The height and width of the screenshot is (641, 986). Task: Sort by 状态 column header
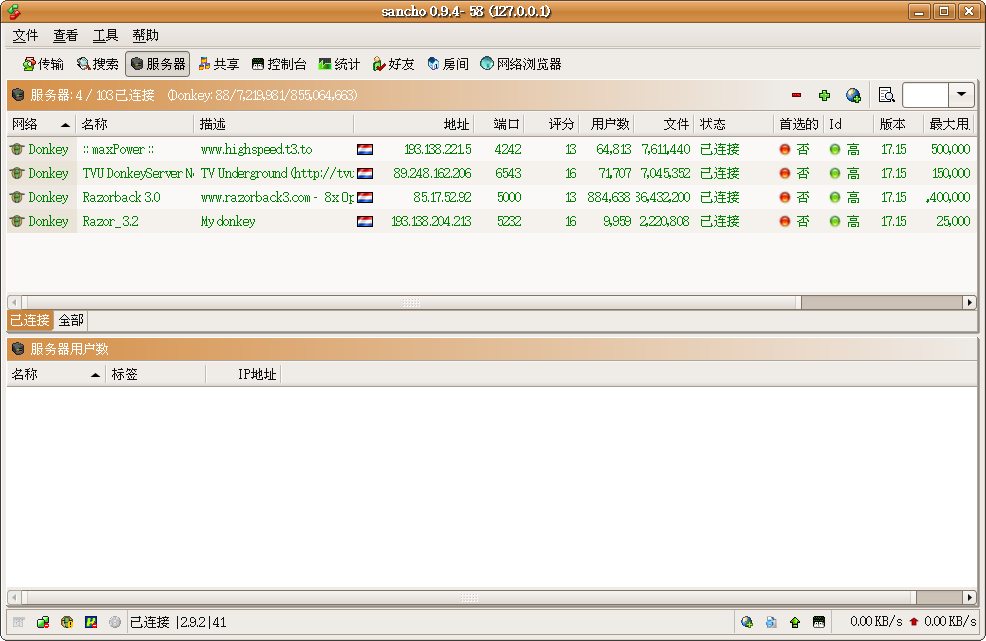click(733, 125)
